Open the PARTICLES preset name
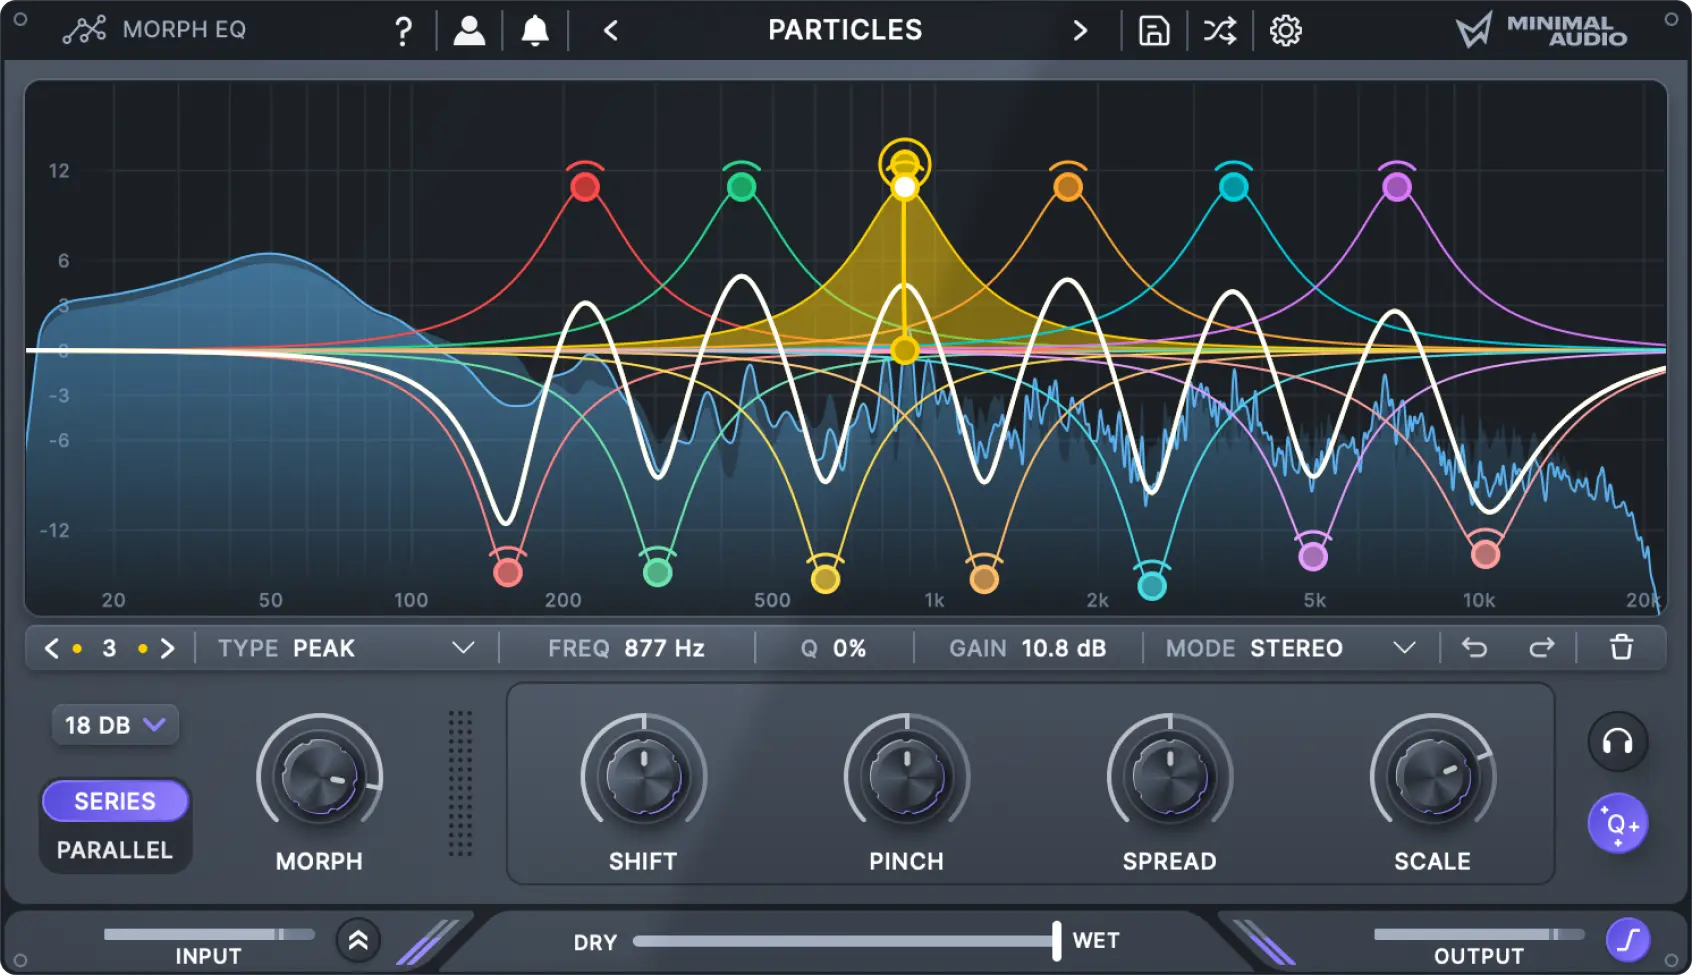The image size is (1692, 975). tap(845, 30)
